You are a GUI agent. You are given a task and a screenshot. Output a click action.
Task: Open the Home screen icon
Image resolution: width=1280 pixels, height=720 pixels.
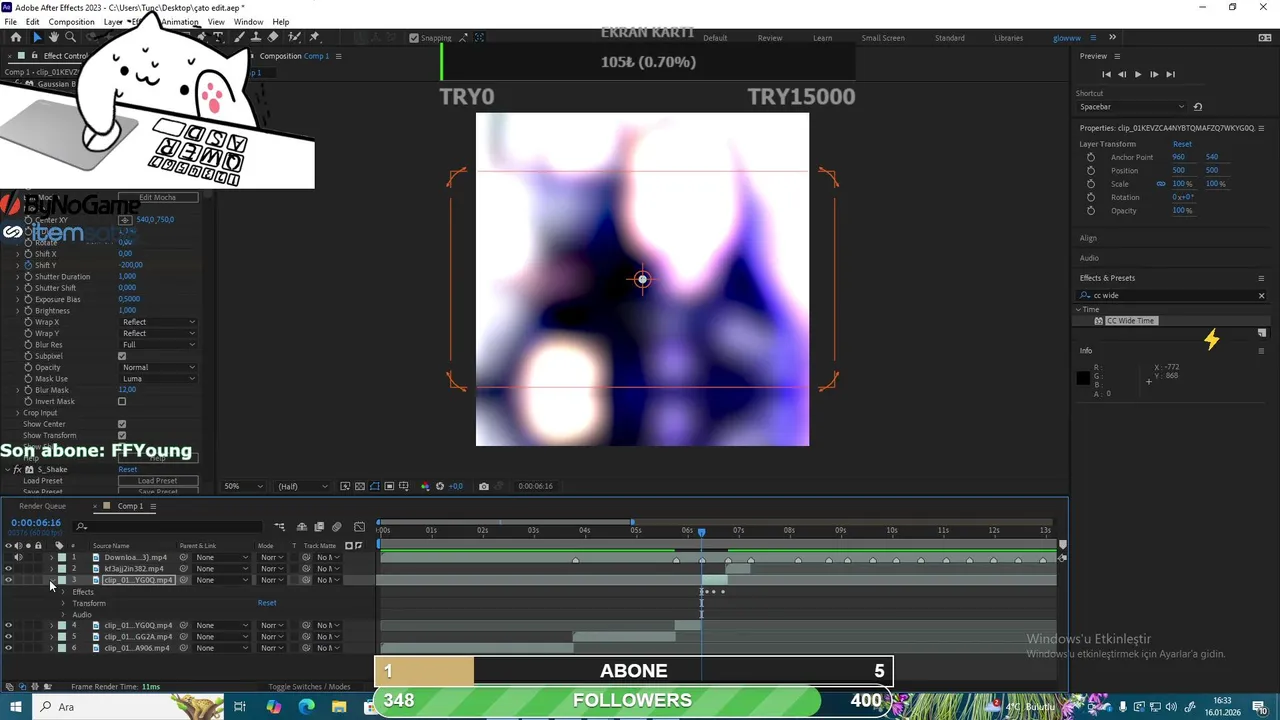click(x=15, y=37)
